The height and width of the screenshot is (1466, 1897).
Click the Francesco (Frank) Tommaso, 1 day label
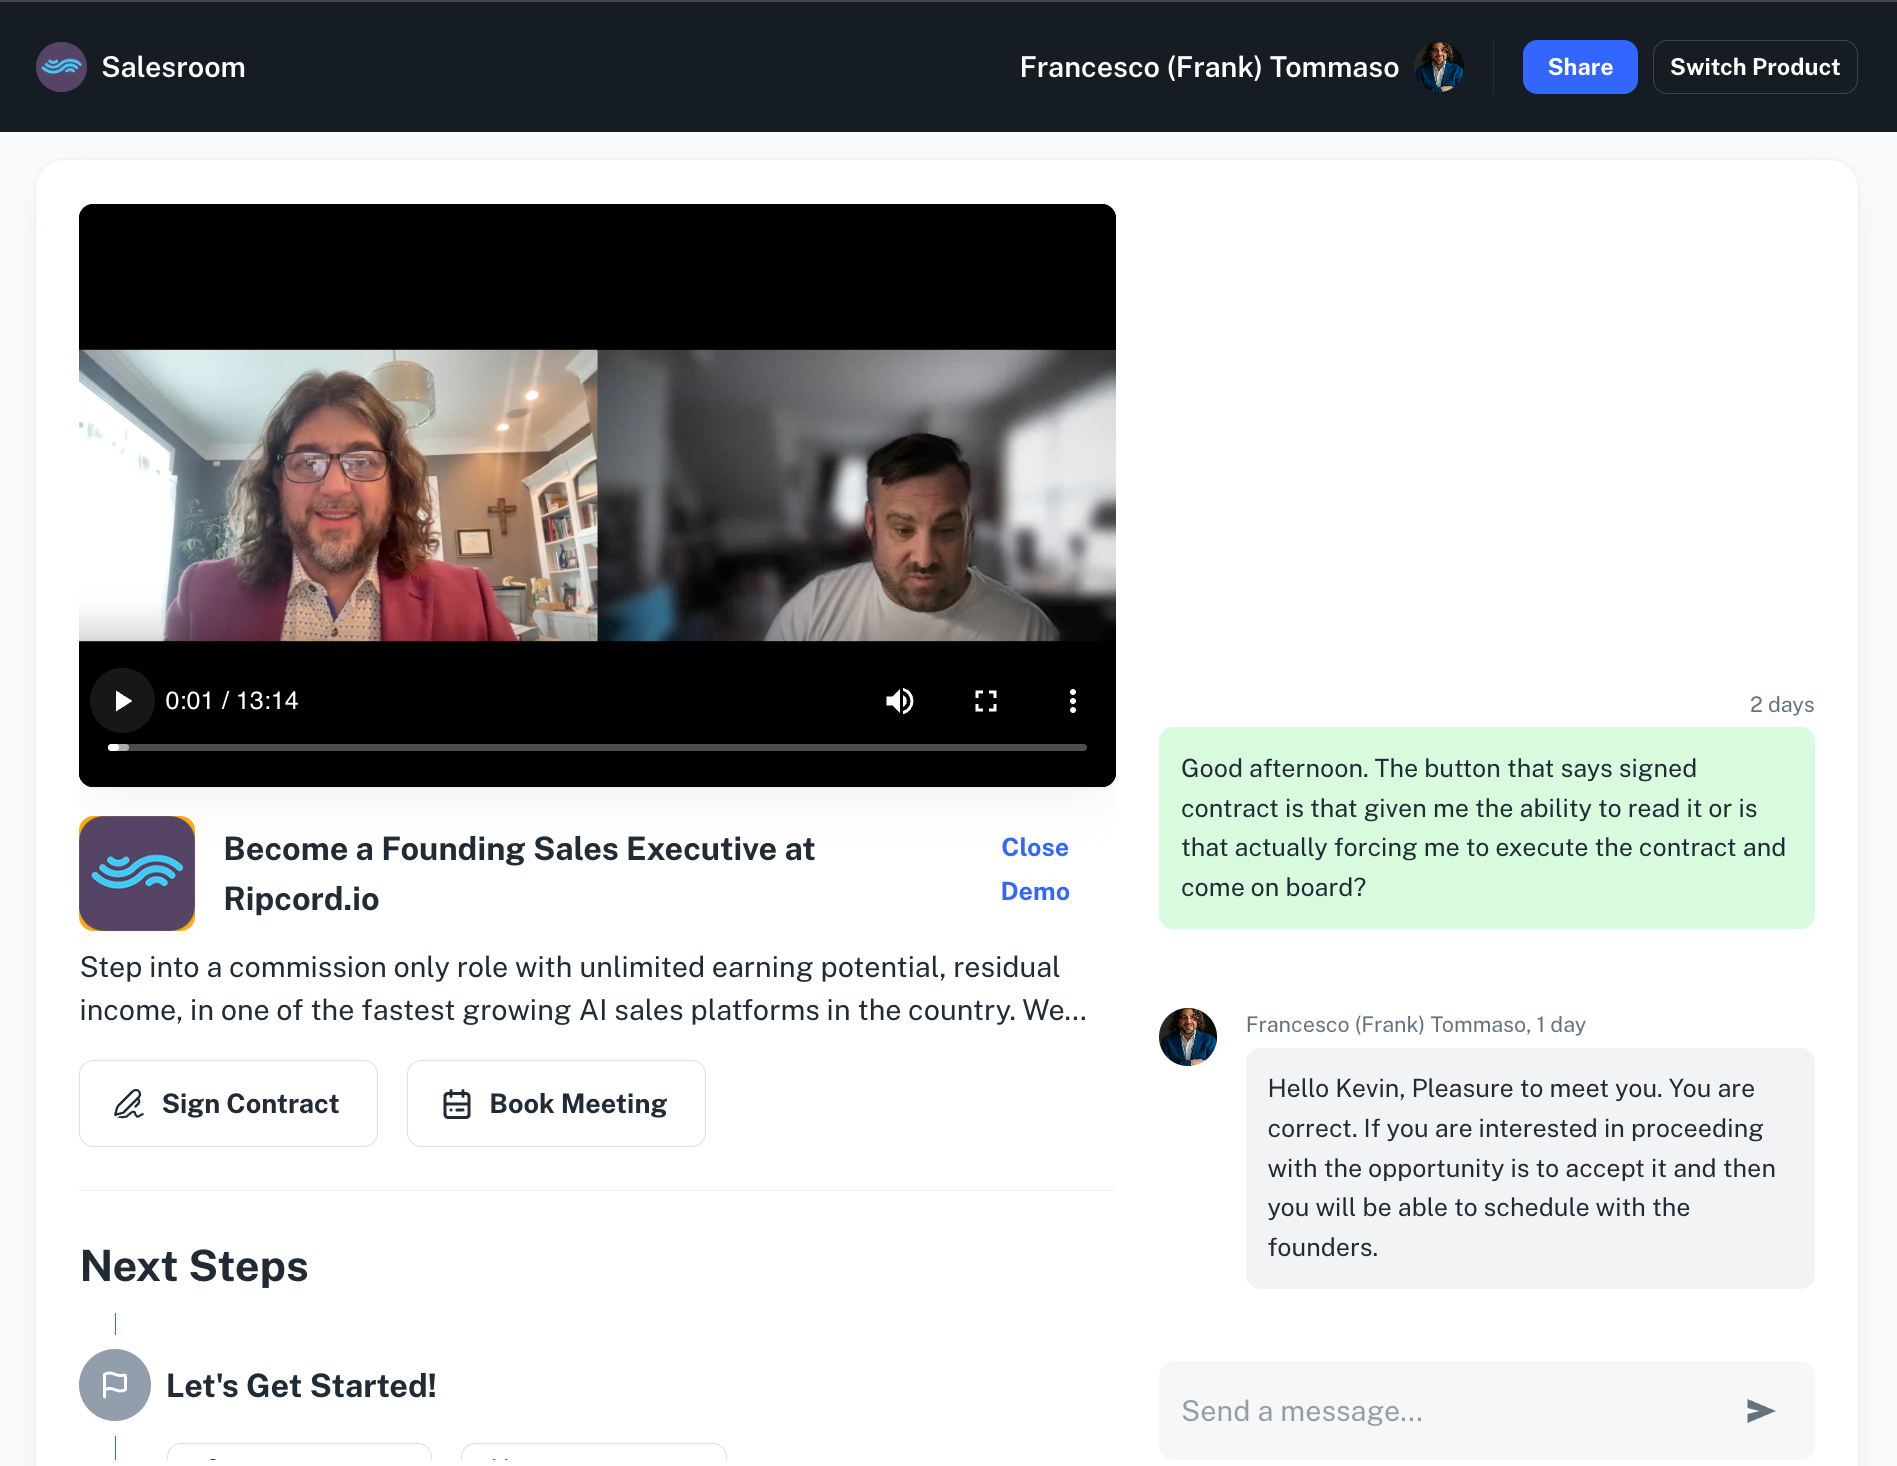point(1416,1024)
